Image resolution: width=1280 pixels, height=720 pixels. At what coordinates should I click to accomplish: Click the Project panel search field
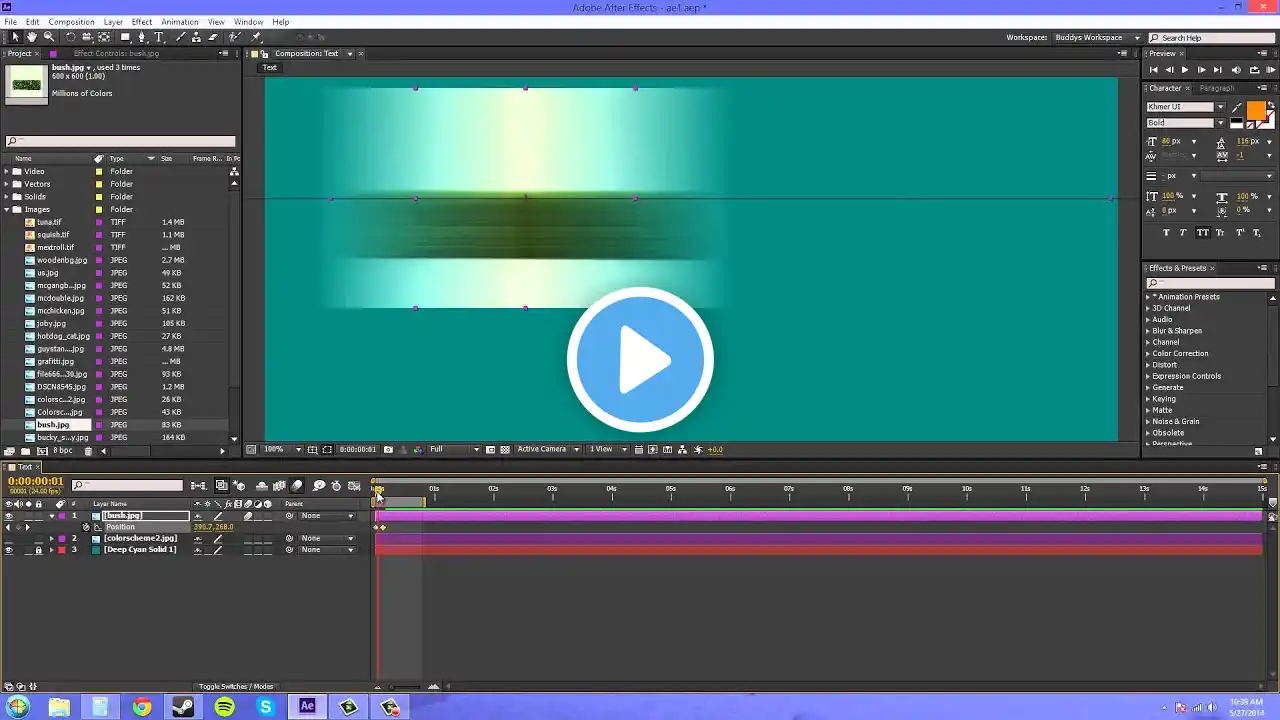click(121, 142)
